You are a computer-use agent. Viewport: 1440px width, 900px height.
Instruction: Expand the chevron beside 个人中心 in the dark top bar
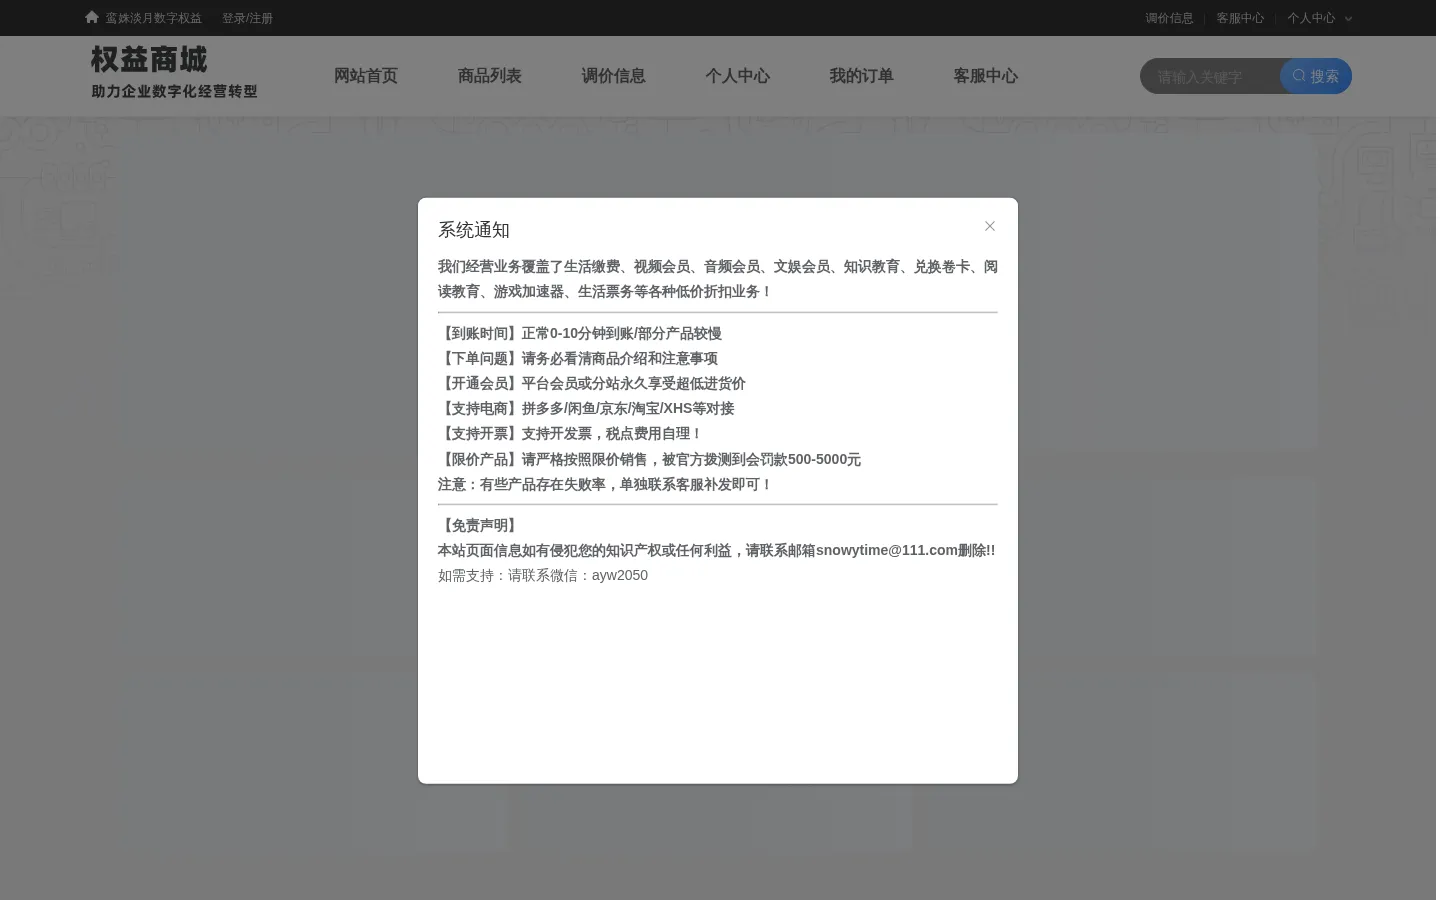[1348, 19]
